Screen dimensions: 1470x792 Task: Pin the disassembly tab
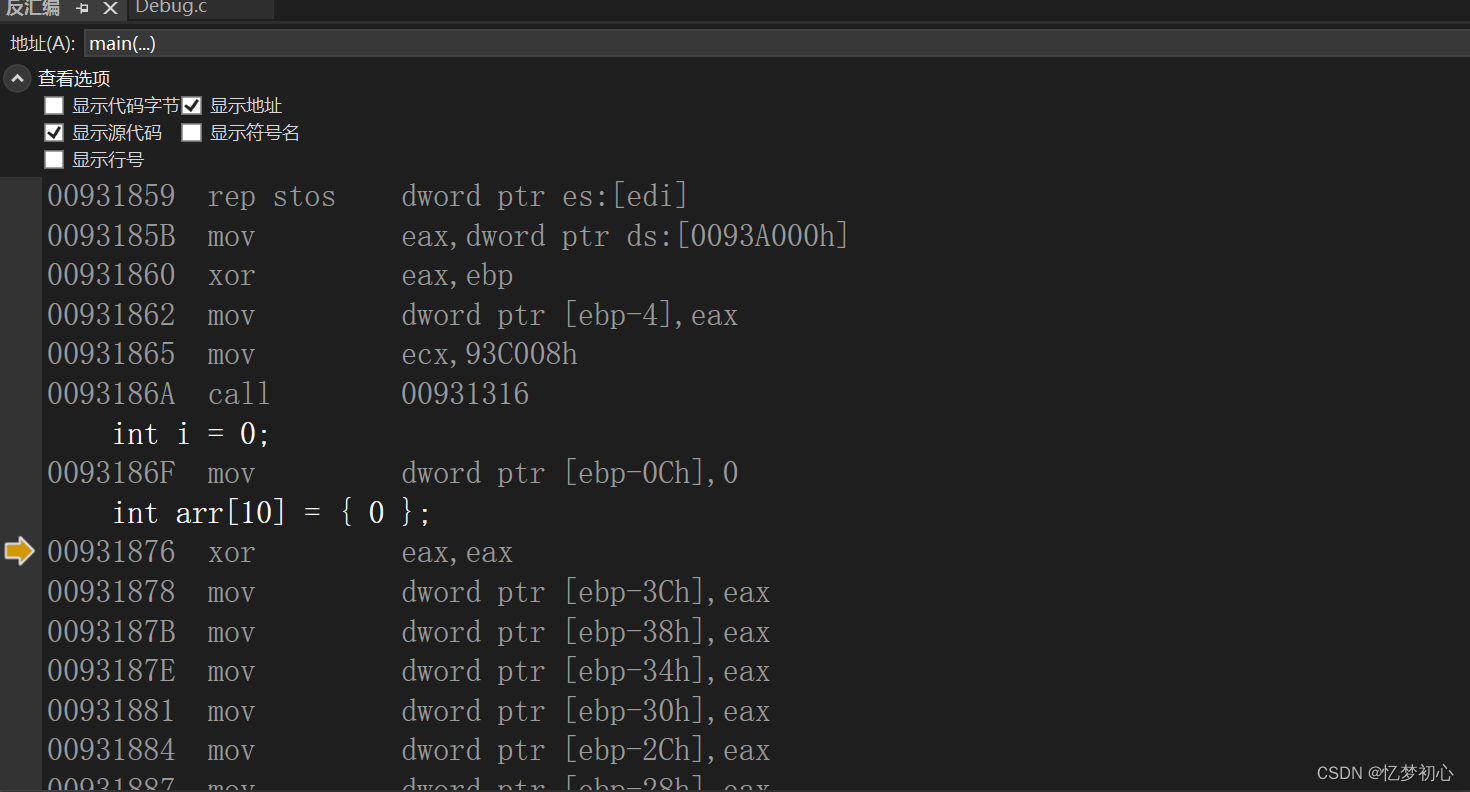(x=83, y=8)
